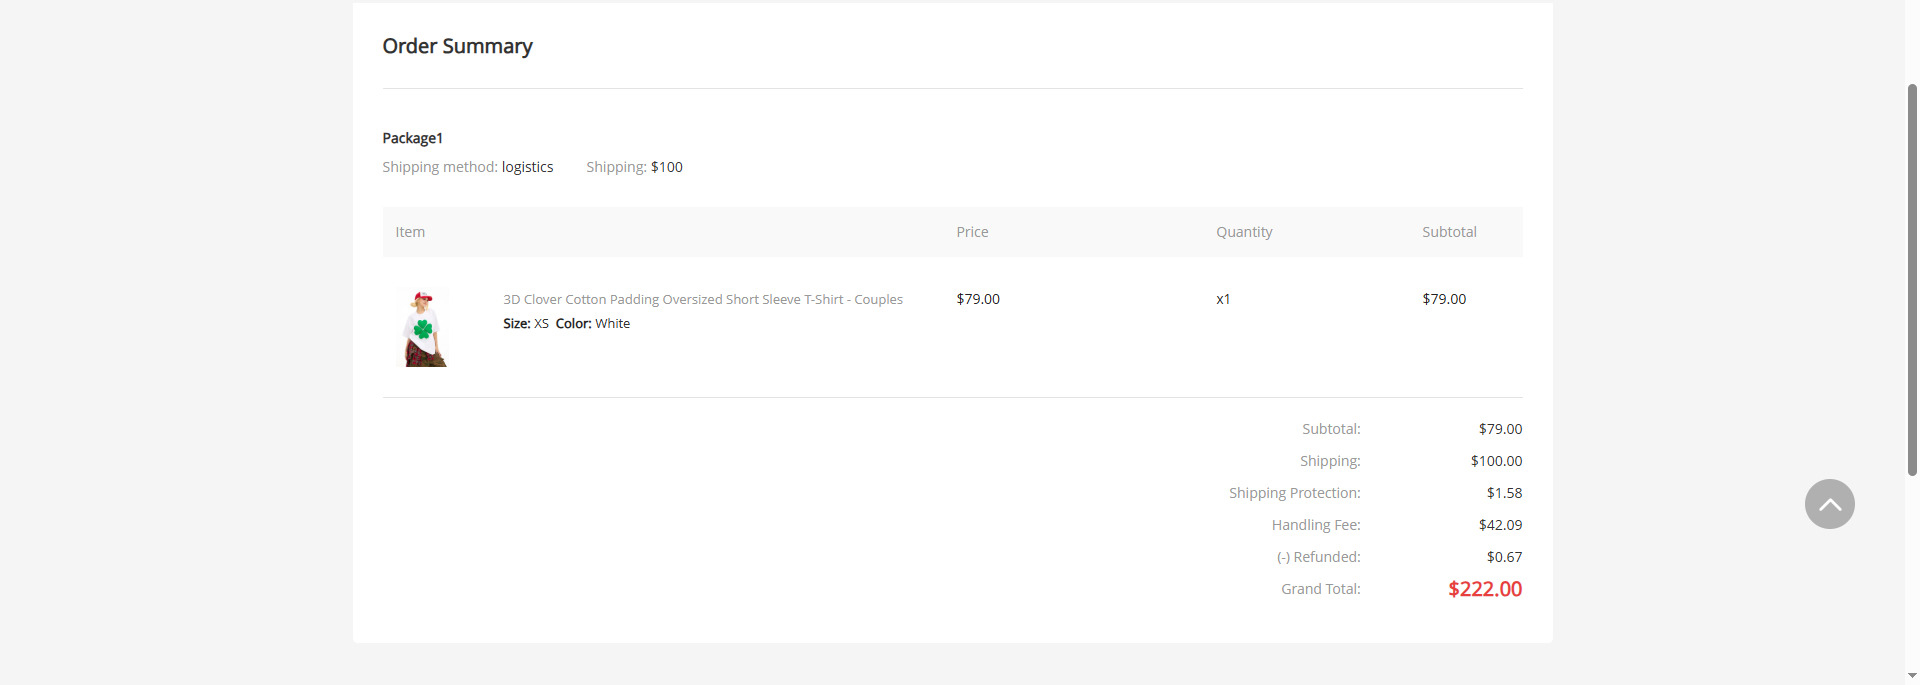1920x685 pixels.
Task: Click the $100.00 shipping amount in totals
Action: (1496, 461)
